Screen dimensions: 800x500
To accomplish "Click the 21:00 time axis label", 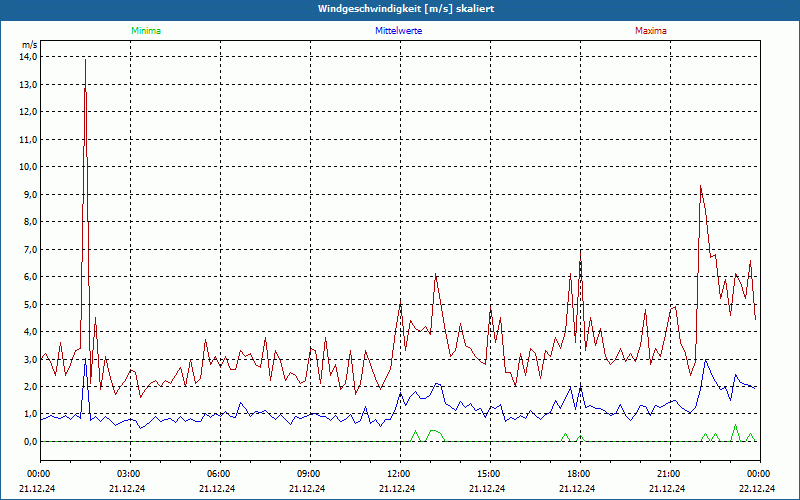I will [670, 474].
